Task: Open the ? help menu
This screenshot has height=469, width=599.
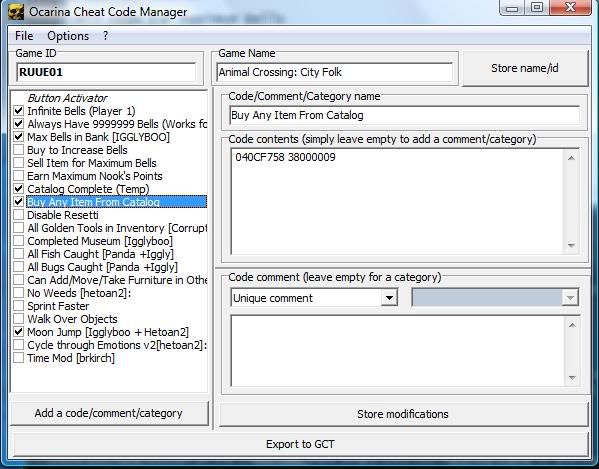Action: click(105, 36)
